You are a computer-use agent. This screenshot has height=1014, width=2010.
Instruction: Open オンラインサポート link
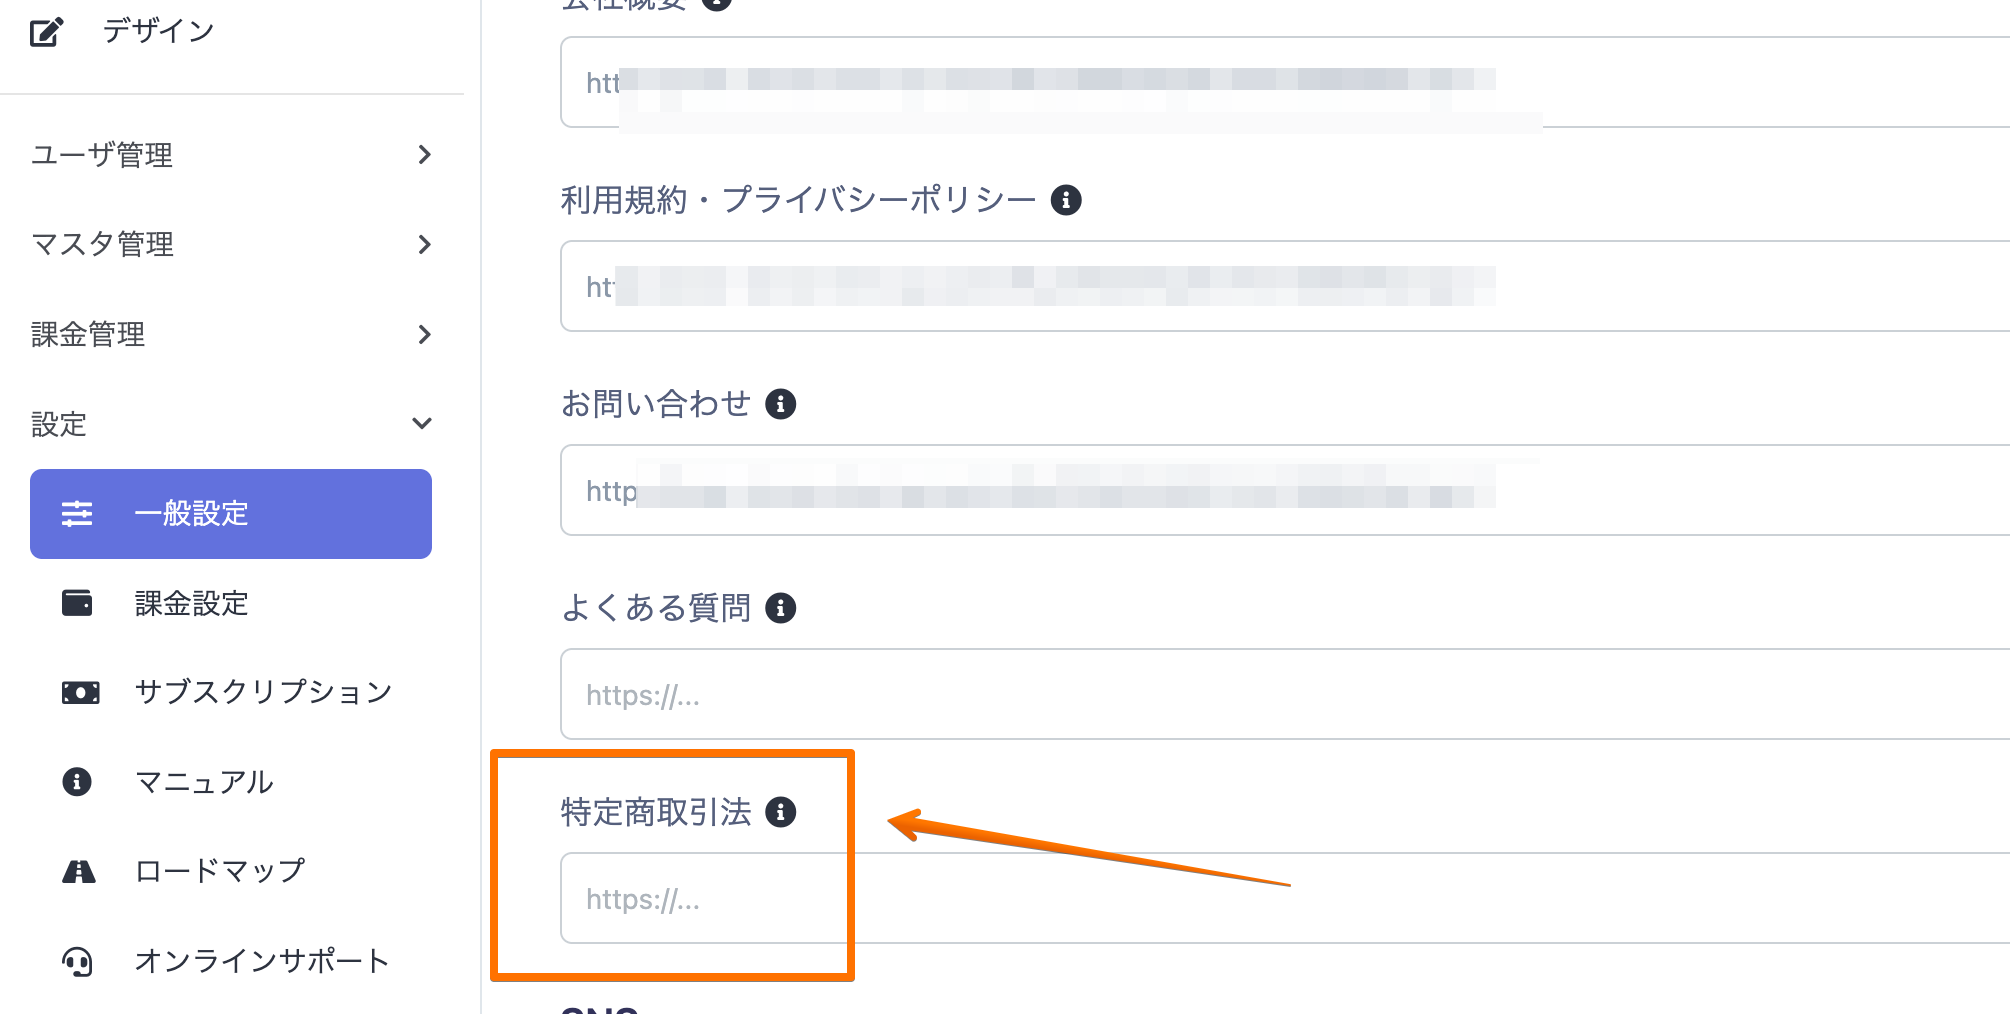tap(262, 961)
